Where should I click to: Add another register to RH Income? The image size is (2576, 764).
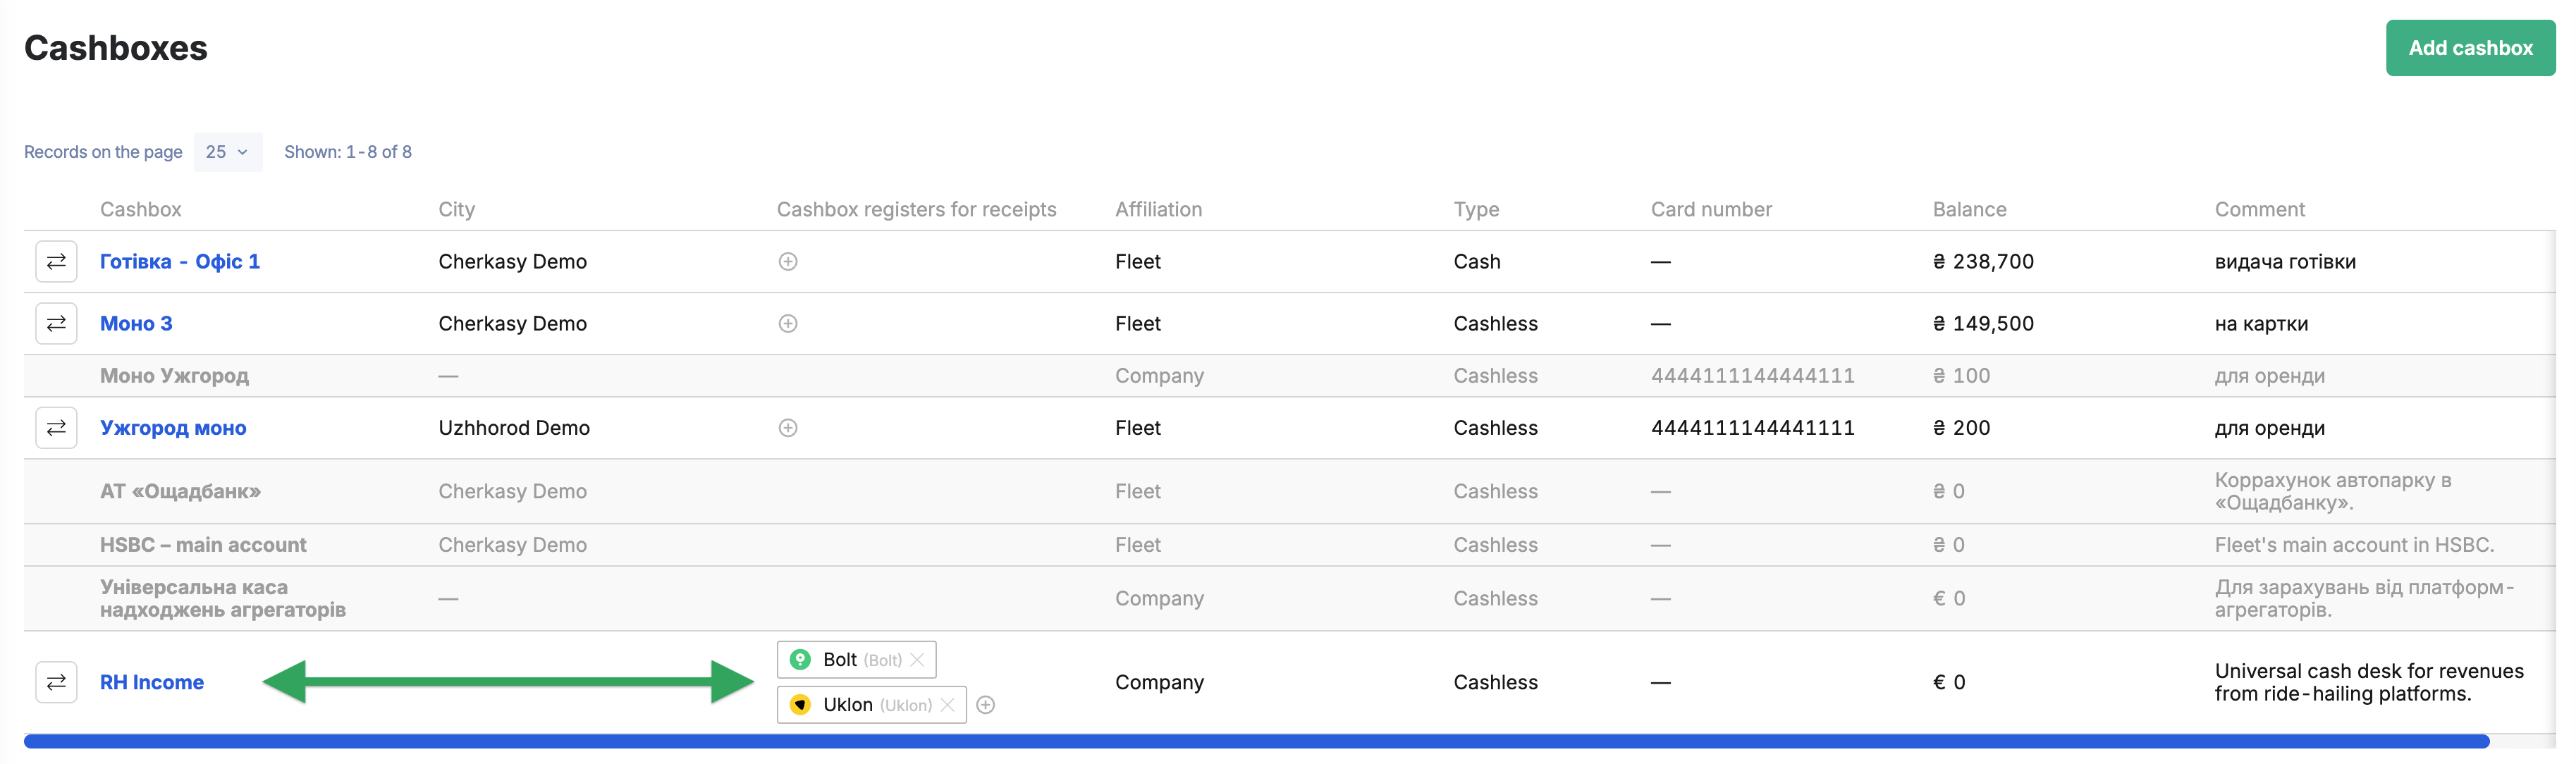[985, 705]
